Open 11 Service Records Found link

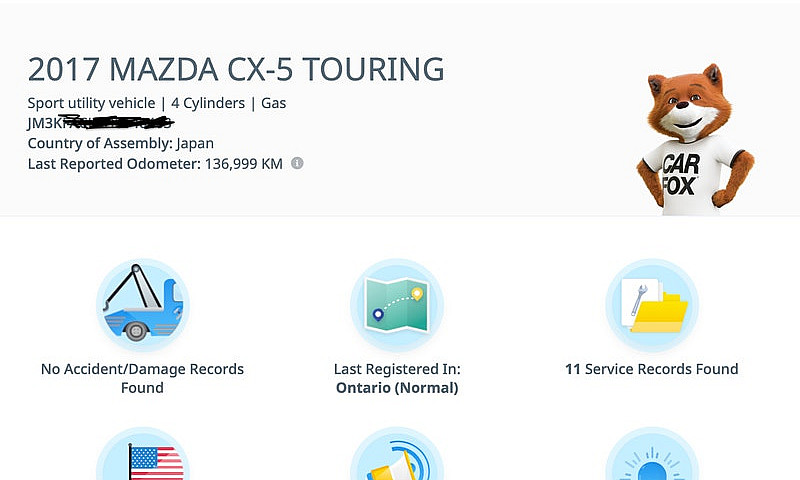coord(652,369)
